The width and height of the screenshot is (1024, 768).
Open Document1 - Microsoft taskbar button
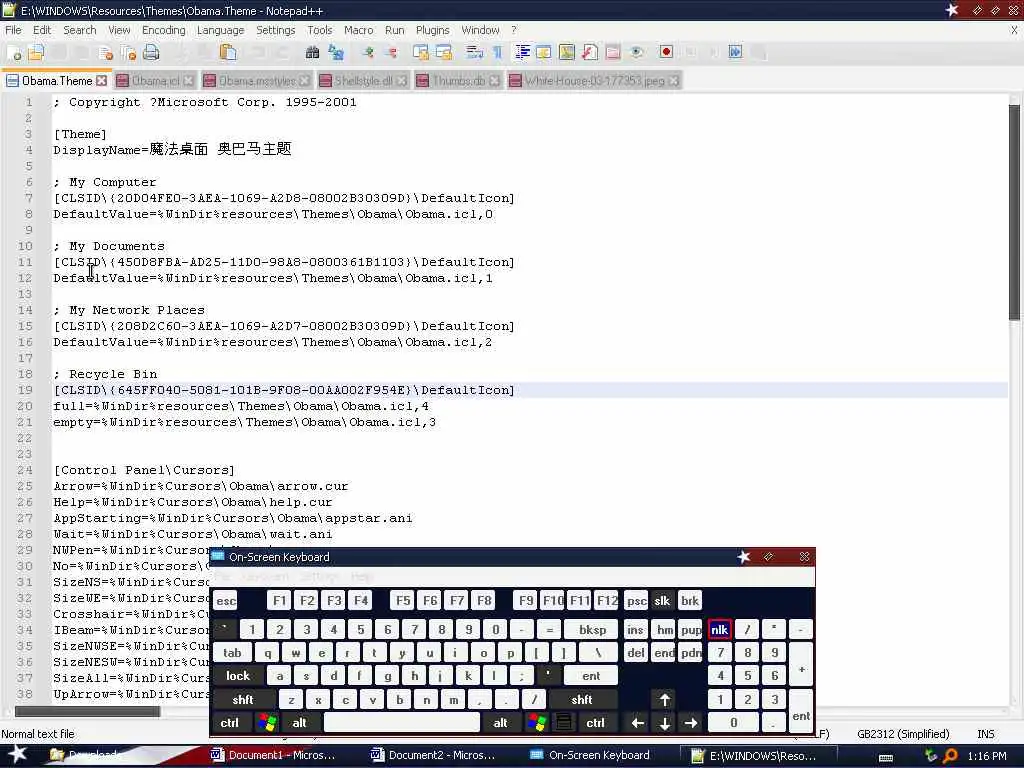click(x=273, y=755)
